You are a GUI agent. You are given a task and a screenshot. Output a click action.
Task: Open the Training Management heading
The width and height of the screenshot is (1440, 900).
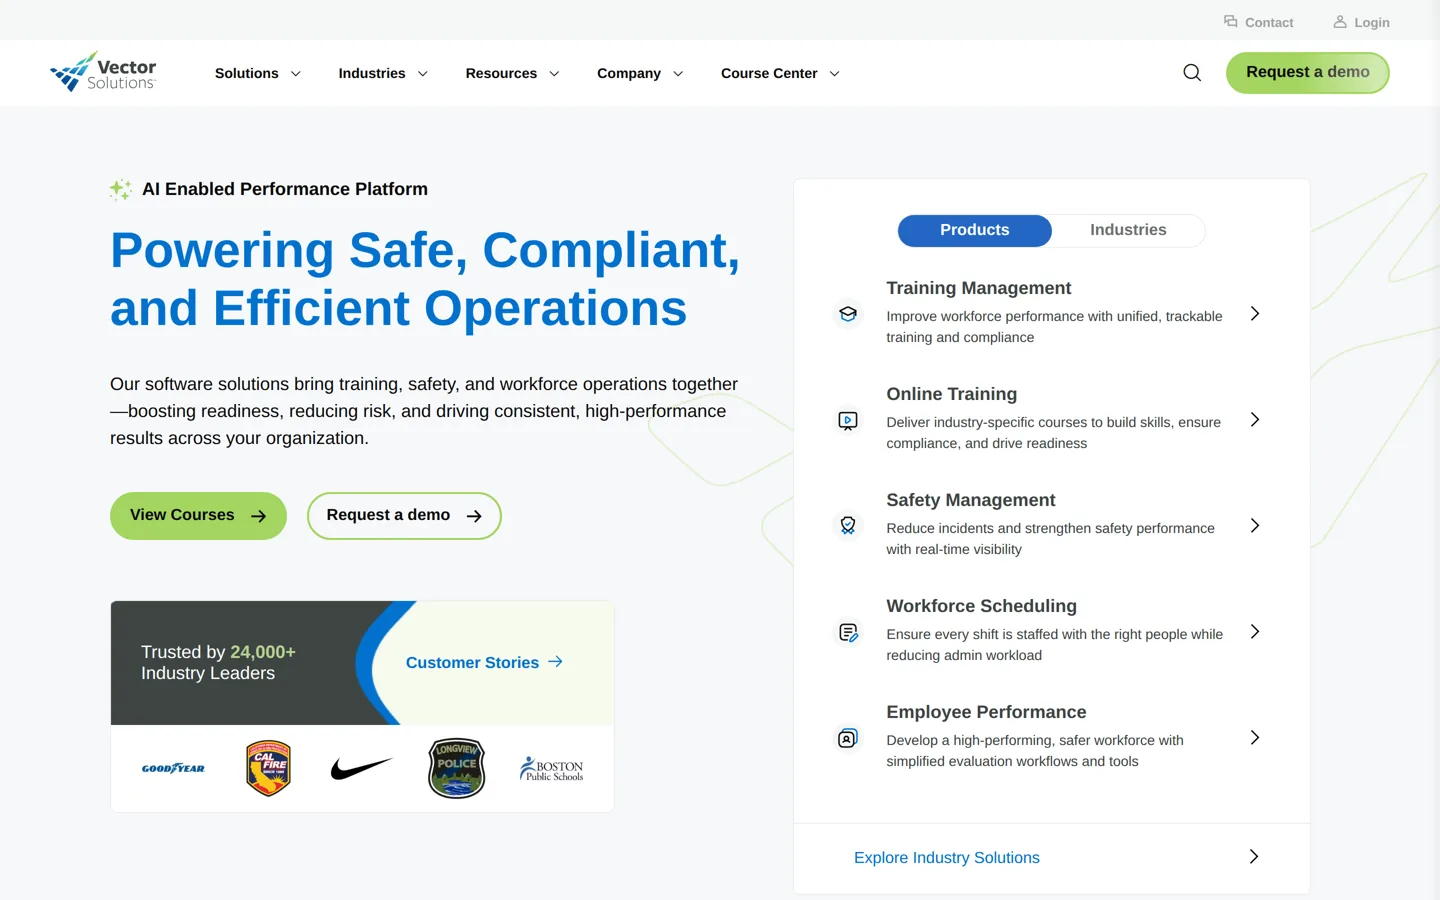[978, 288]
